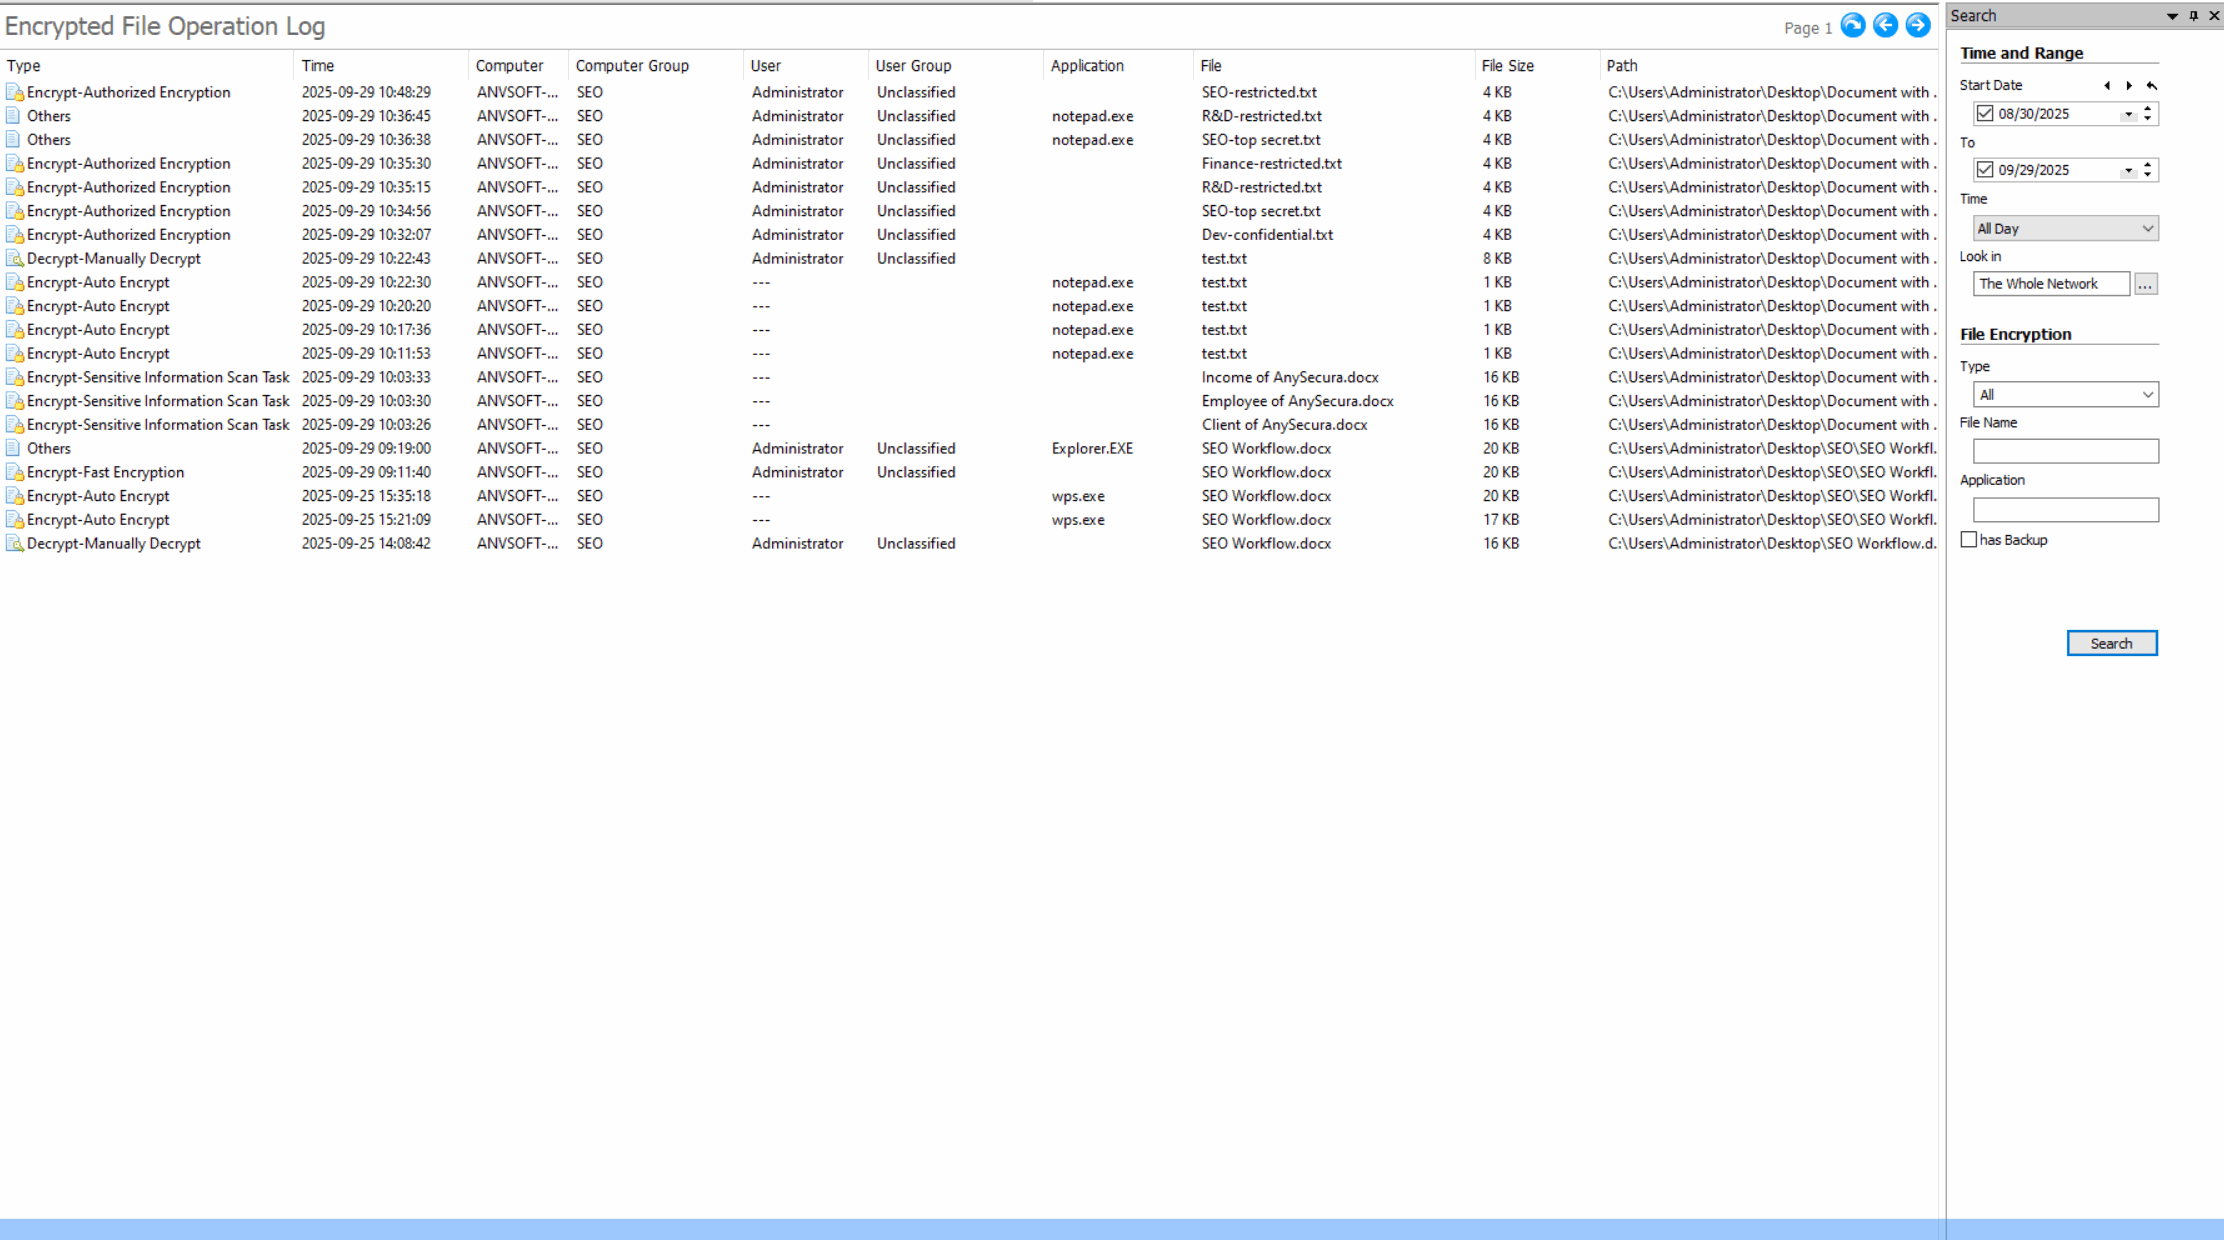Open the Start Date calendar dropdown
Screen dimensions: 2224x1240
click(x=2128, y=113)
